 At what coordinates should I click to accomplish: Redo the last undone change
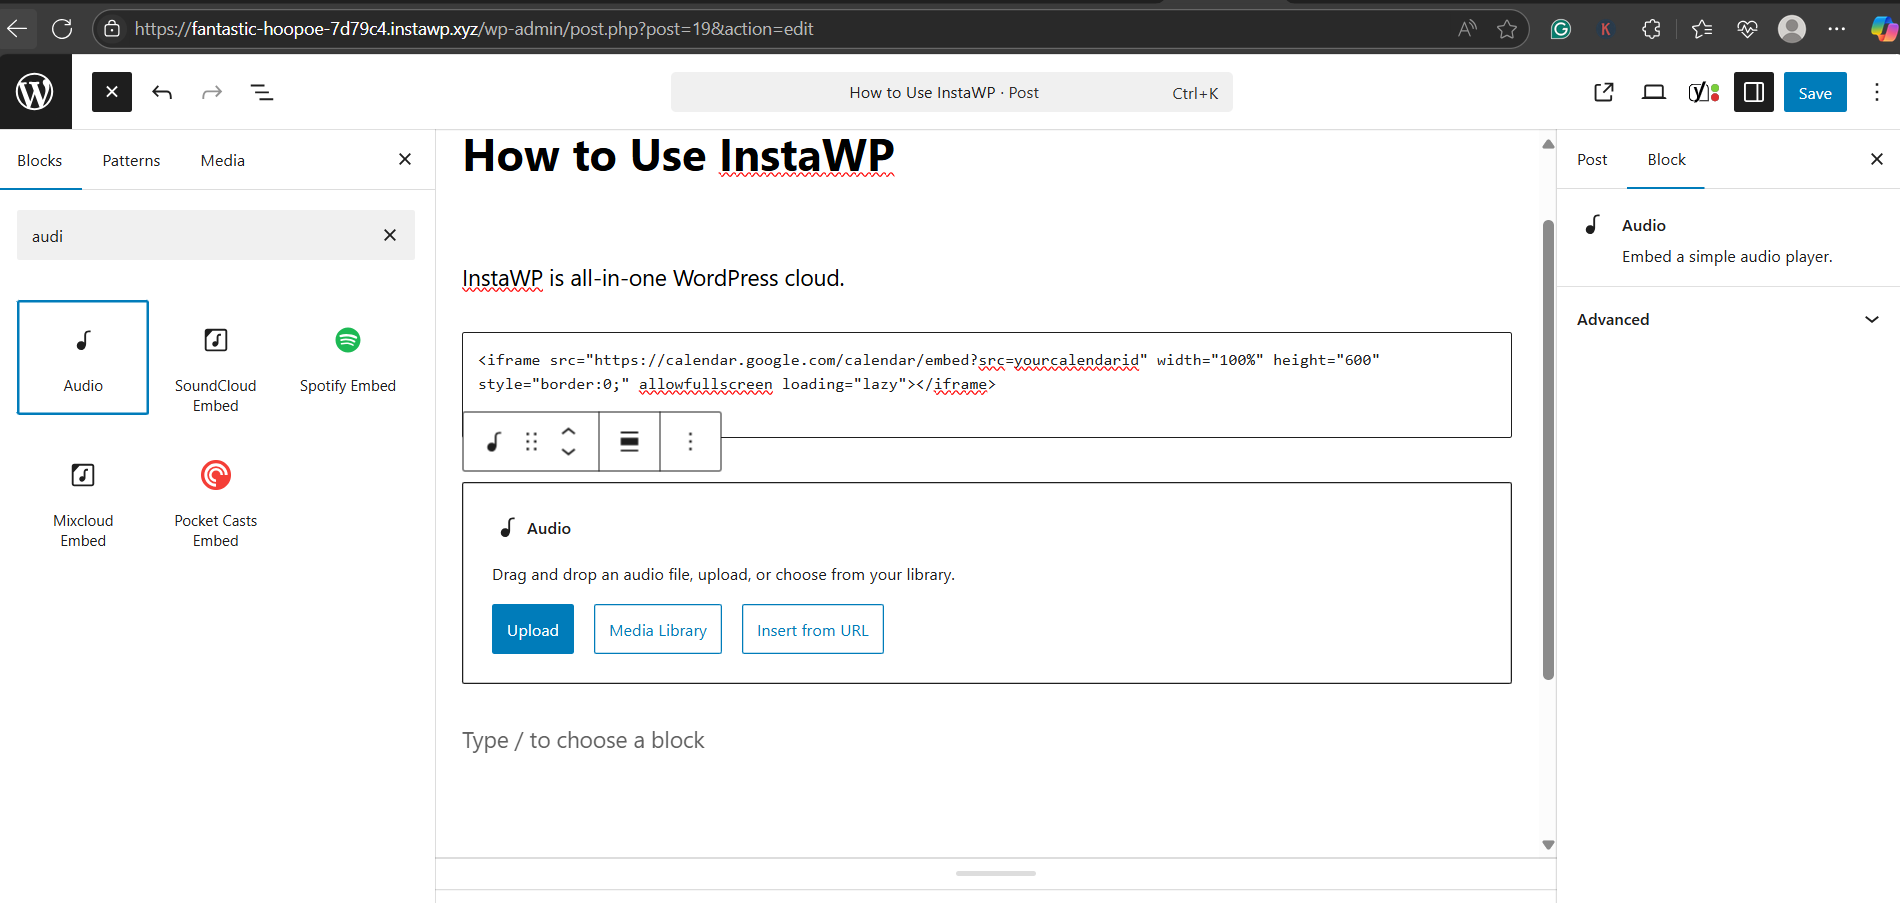coord(212,92)
